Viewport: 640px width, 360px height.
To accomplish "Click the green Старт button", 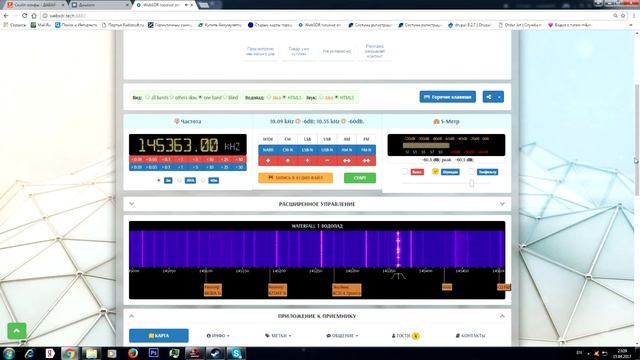I will (x=360, y=178).
